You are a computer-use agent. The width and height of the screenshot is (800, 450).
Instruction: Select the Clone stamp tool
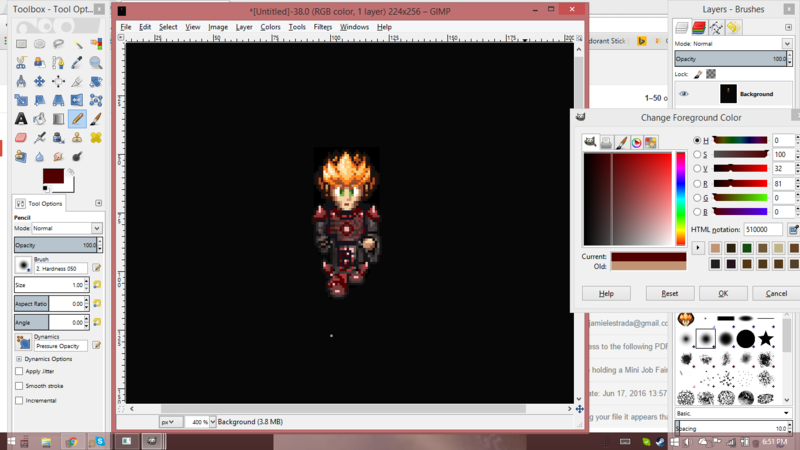77,138
